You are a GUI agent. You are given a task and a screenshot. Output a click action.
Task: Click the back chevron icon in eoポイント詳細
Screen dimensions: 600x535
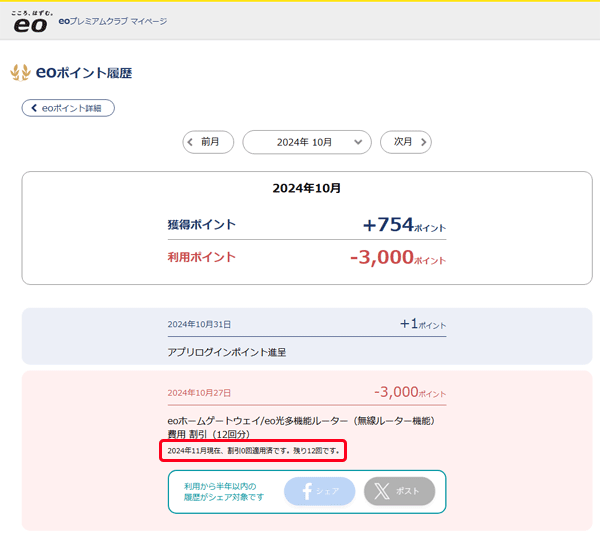coord(33,108)
